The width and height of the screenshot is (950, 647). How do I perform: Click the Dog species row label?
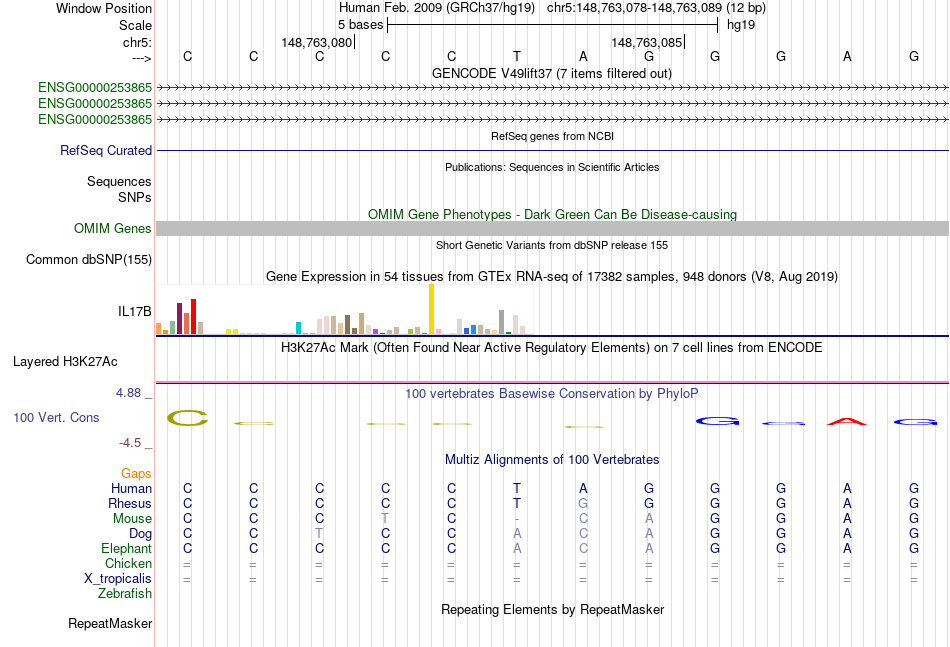(141, 534)
